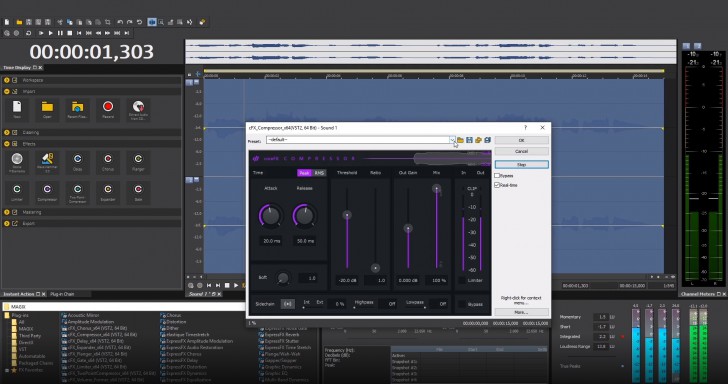Viewport: 728px width, 384px height.
Task: Open the Preset dropdown arrow
Action: (x=452, y=140)
